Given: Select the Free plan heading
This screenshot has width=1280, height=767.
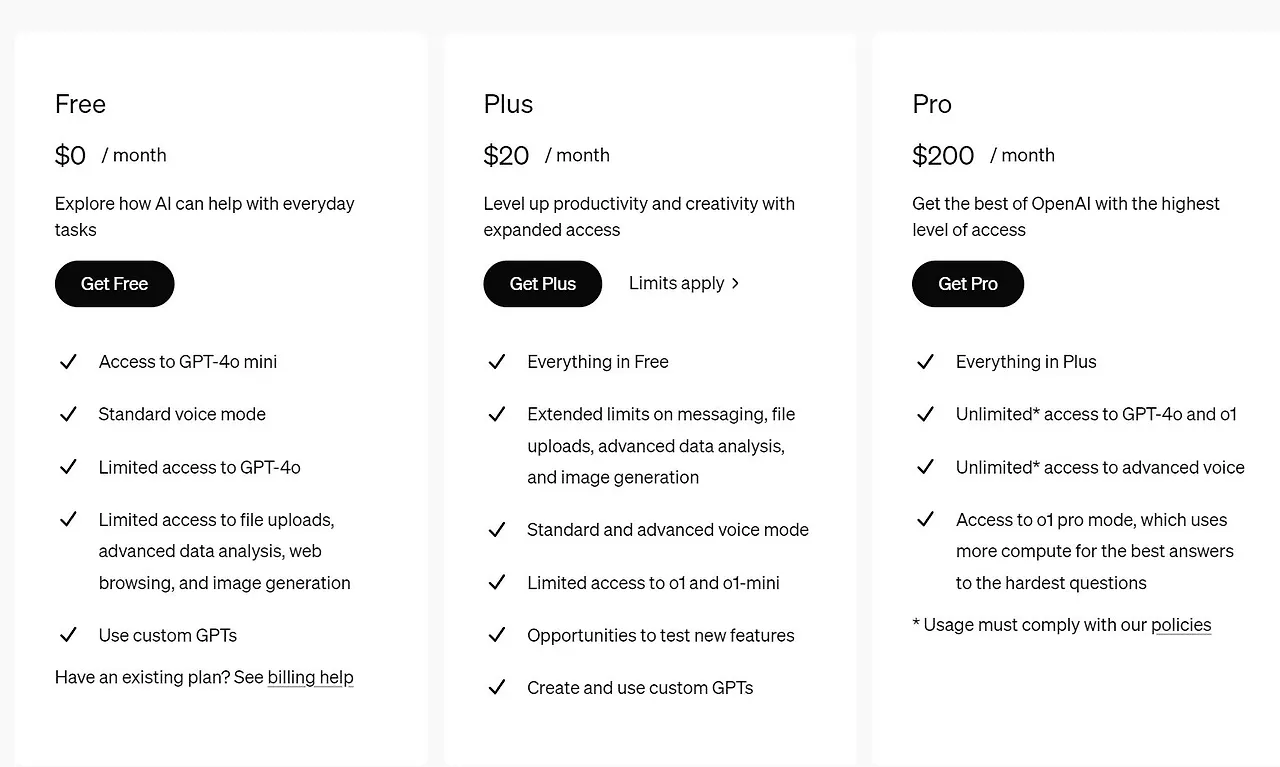Looking at the screenshot, I should (80, 104).
